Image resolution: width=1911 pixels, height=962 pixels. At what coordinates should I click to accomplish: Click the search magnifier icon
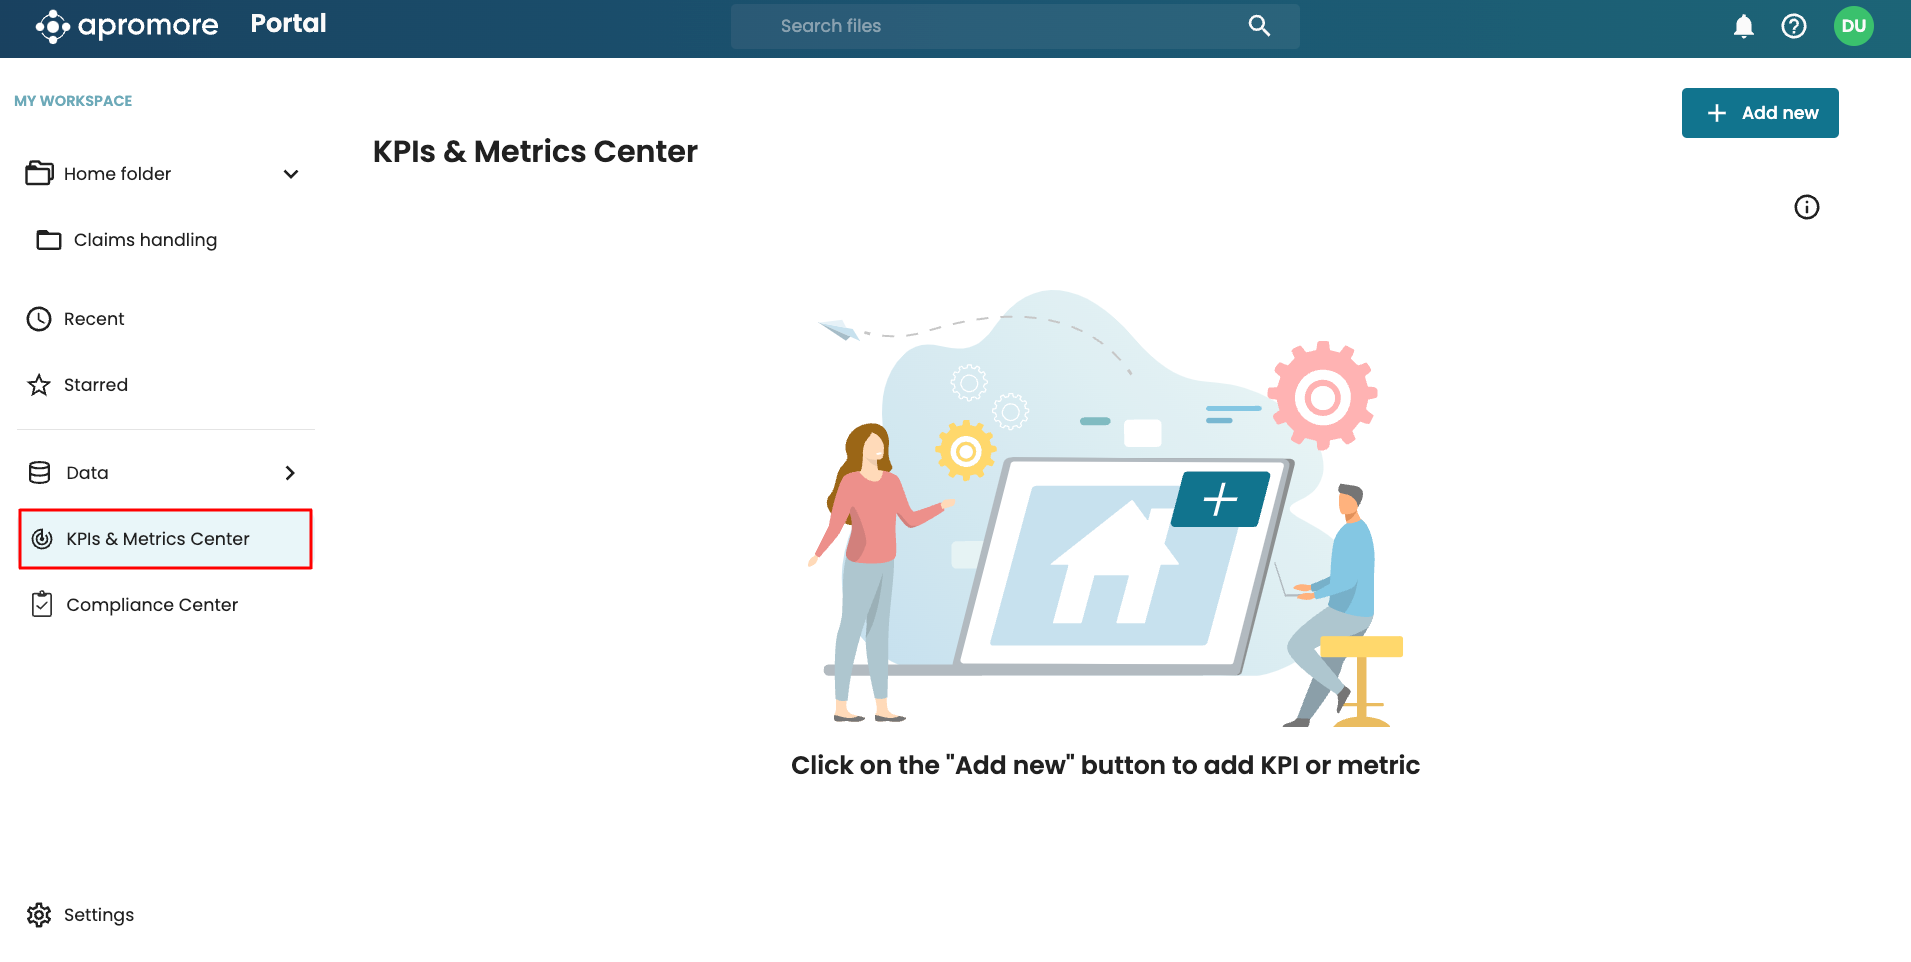[x=1259, y=27]
